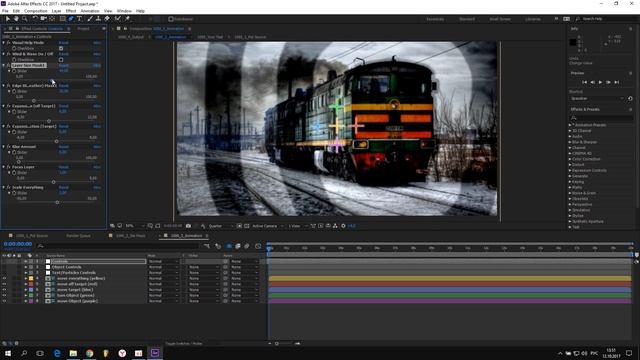
Task: Open the timeline graph editor icon
Action: (x=258, y=246)
